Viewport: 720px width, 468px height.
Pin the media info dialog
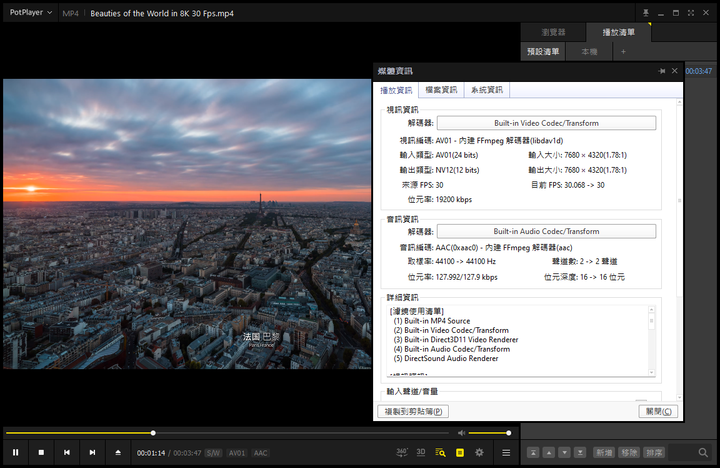click(x=662, y=71)
